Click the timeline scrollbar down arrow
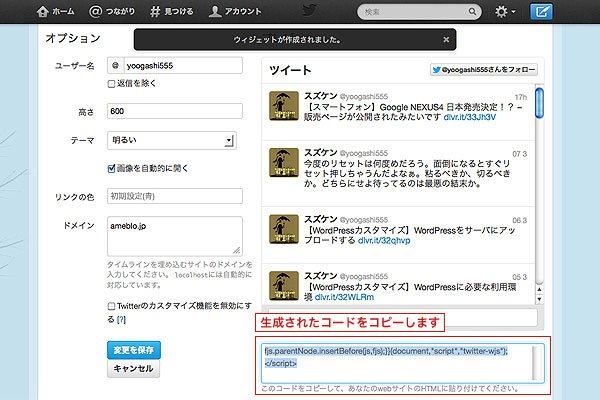600x400 pixels. click(x=539, y=299)
